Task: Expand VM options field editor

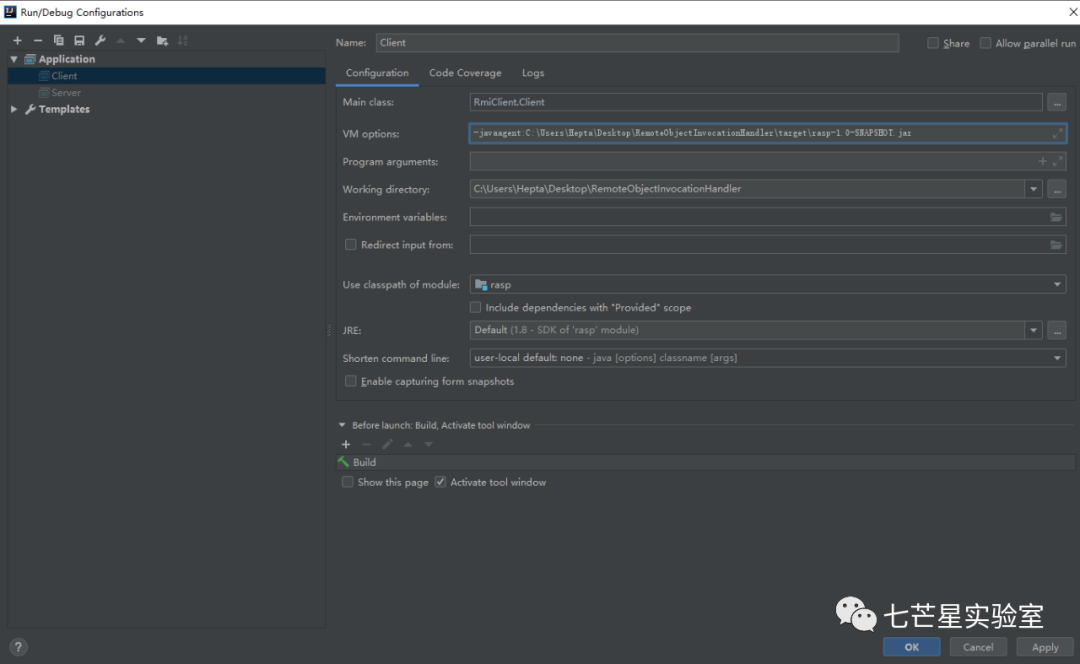Action: (x=1057, y=134)
